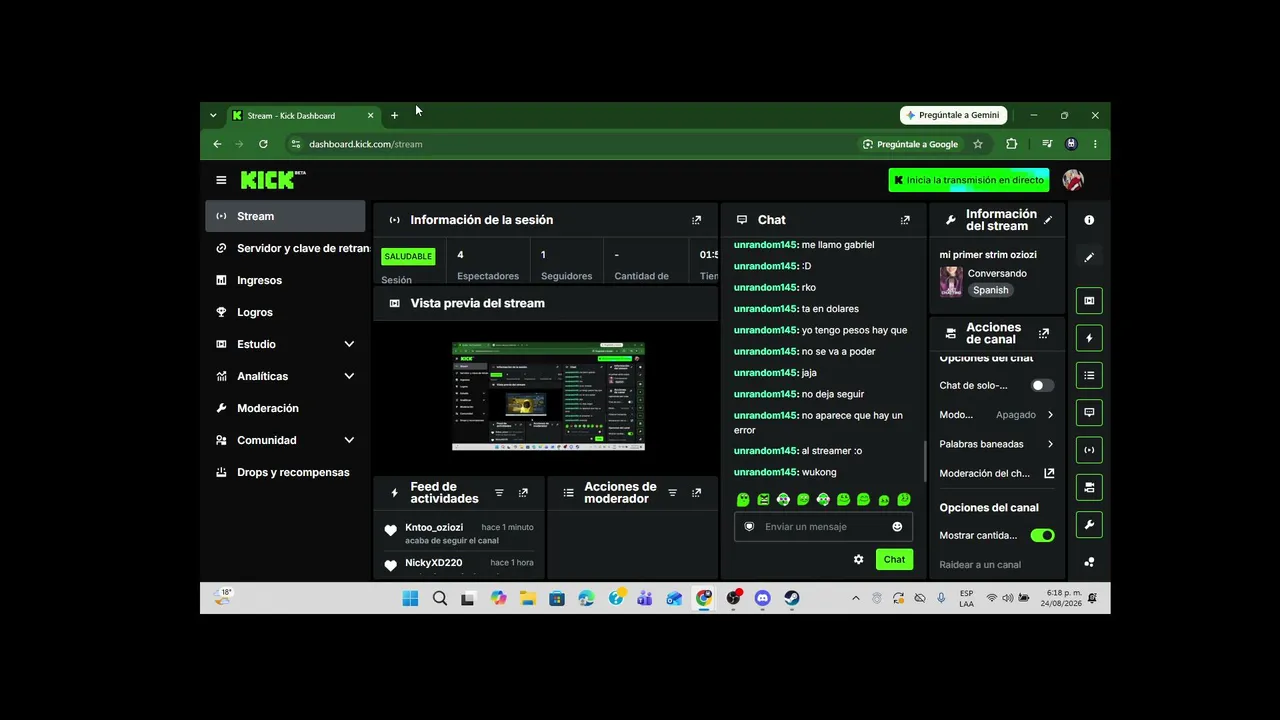This screenshot has height=720, width=1280.
Task: Open the Logros page
Action: [x=285, y=312]
